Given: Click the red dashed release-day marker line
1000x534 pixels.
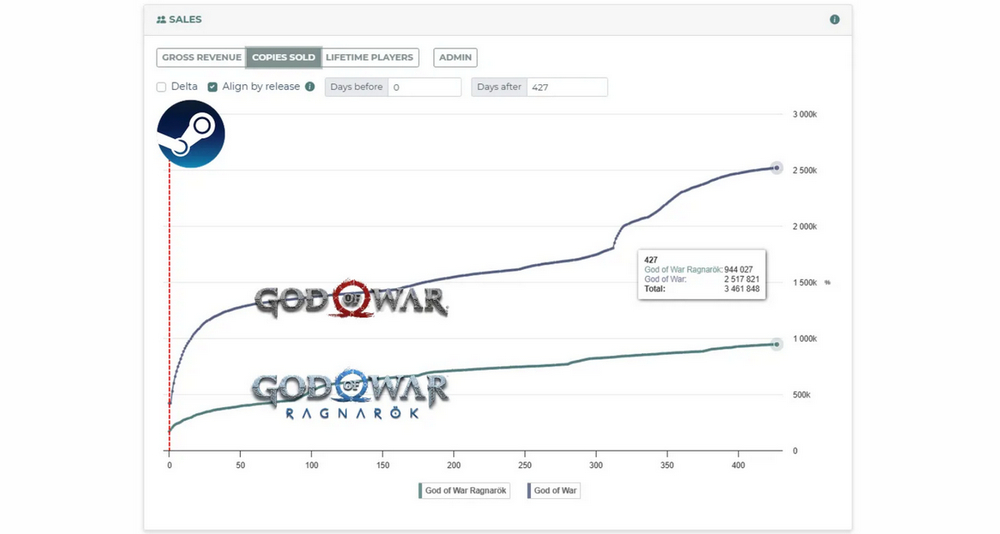Looking at the screenshot, I should (169, 300).
